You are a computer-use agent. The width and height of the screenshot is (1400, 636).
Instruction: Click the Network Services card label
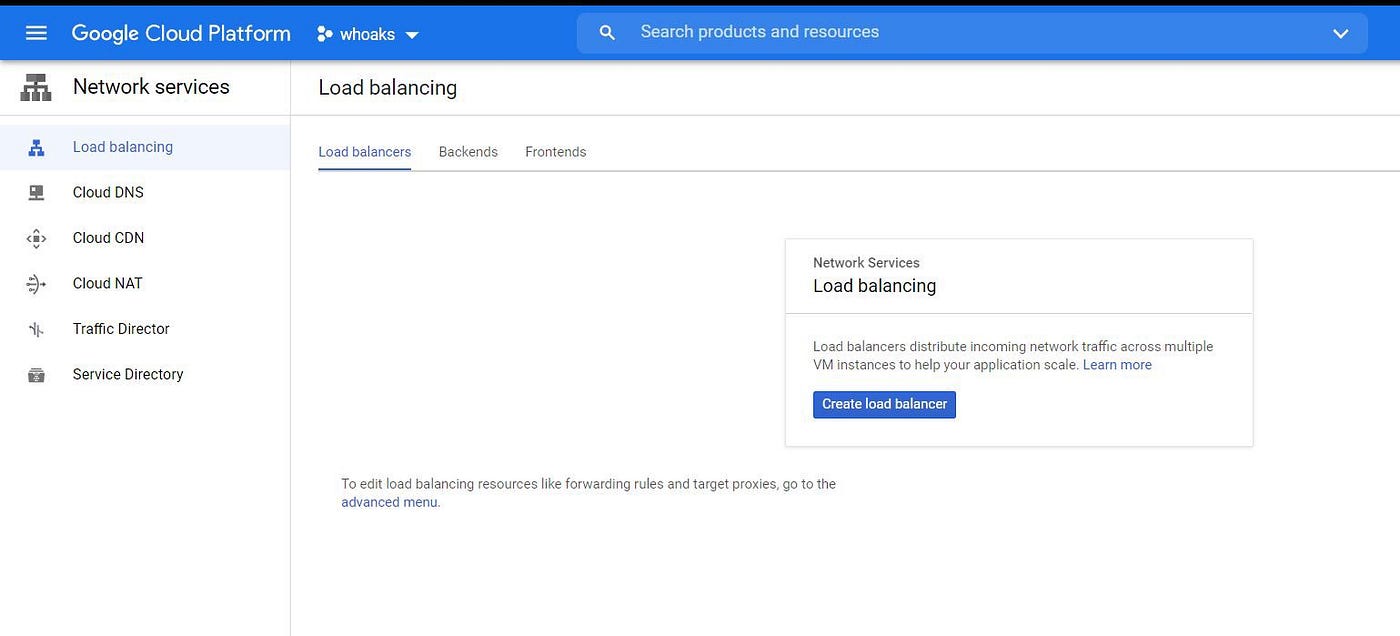tap(866, 263)
